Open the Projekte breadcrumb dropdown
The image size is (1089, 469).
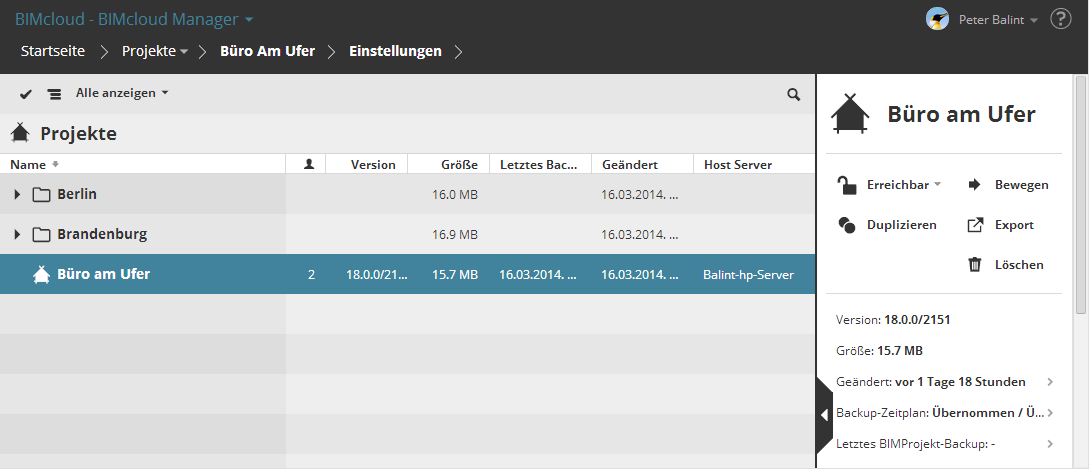click(x=184, y=51)
